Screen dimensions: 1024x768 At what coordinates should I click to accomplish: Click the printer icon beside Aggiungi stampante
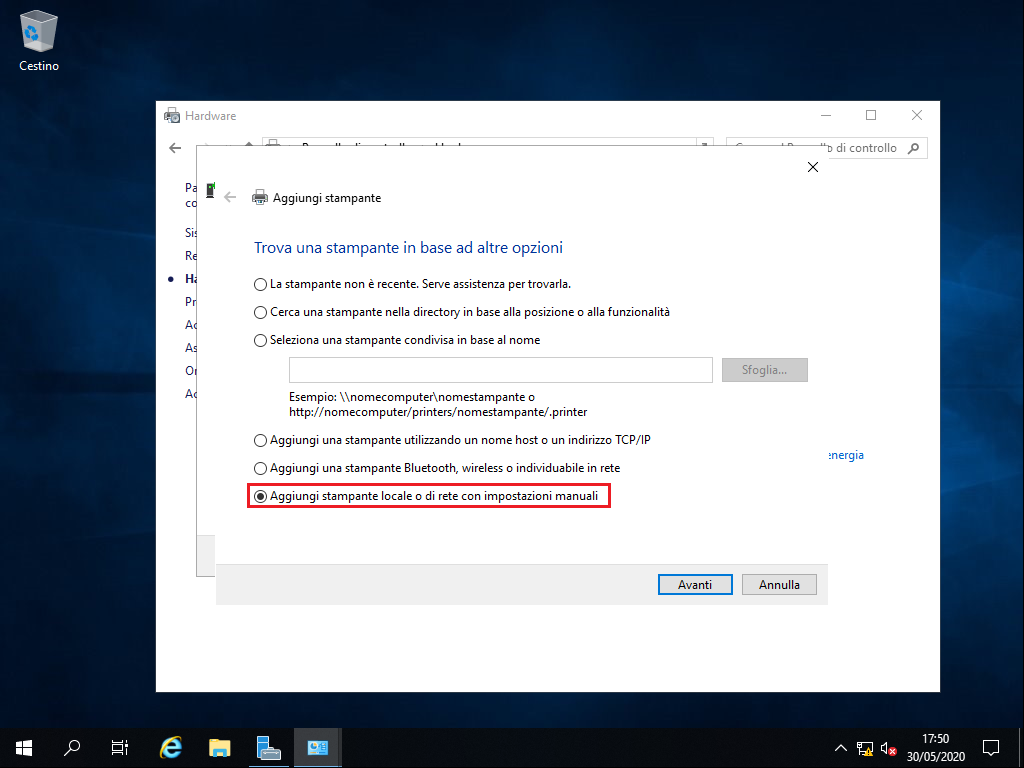click(260, 197)
